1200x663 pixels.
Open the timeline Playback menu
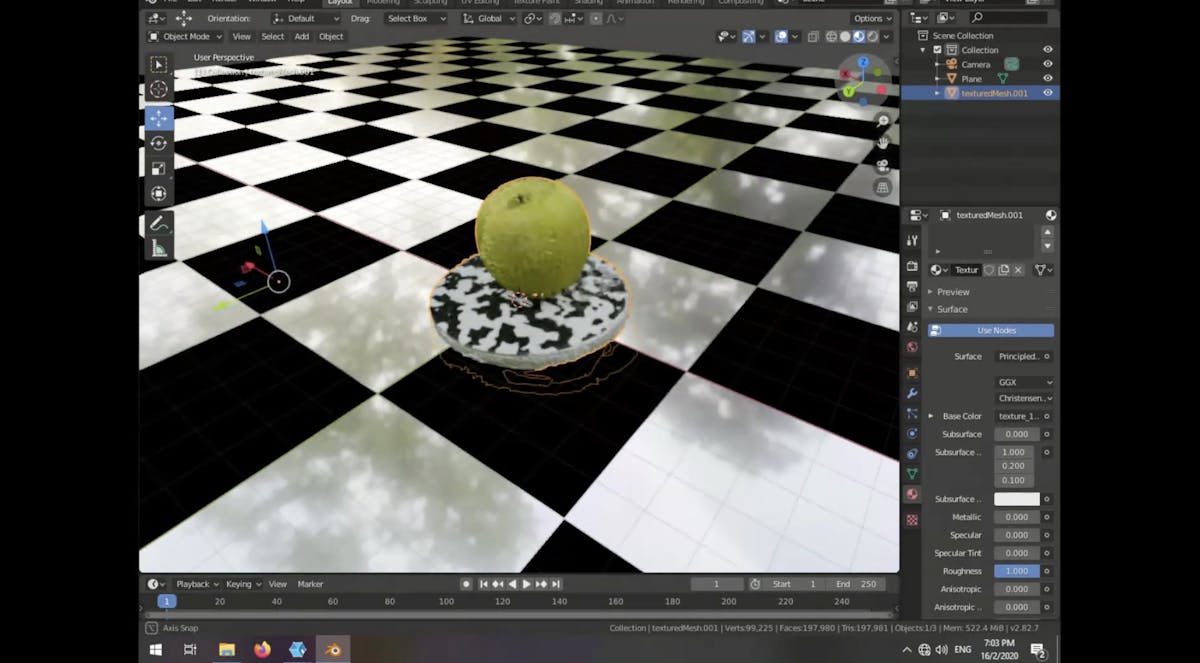click(x=197, y=584)
